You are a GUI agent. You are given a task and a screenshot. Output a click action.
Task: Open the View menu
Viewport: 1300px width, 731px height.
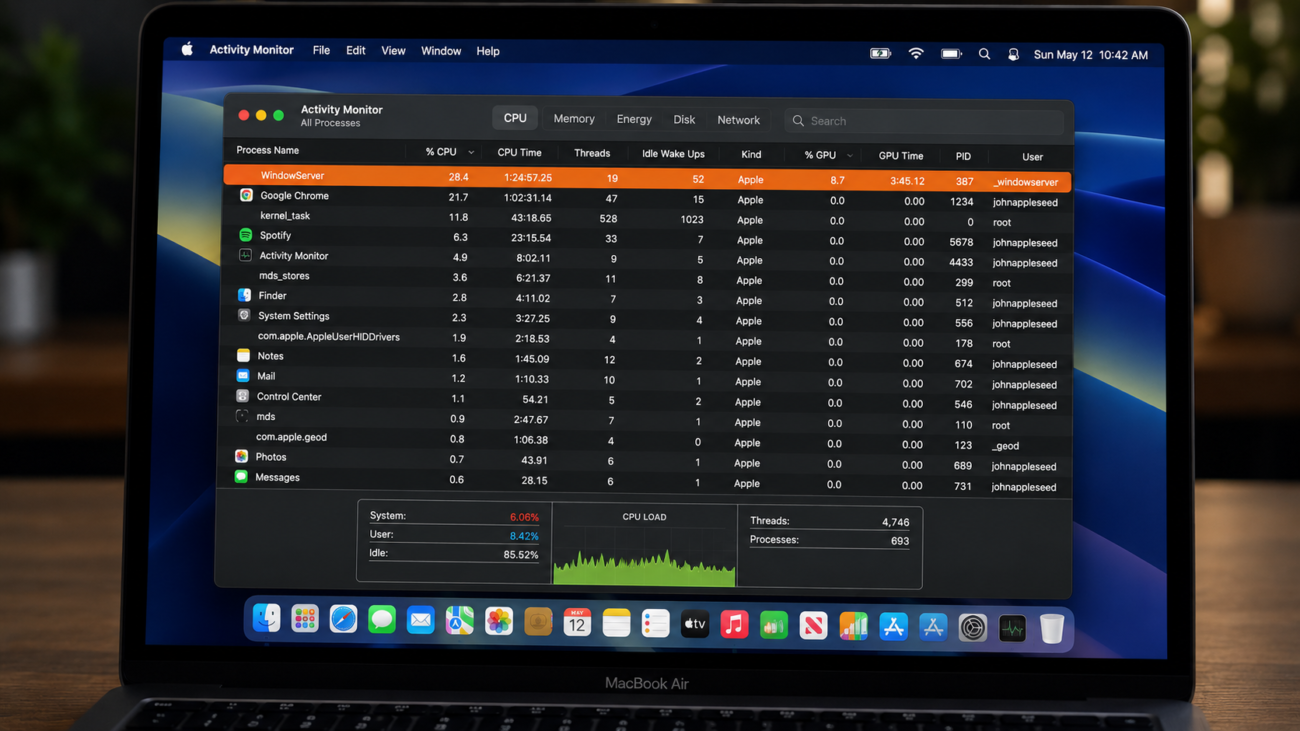(x=393, y=51)
